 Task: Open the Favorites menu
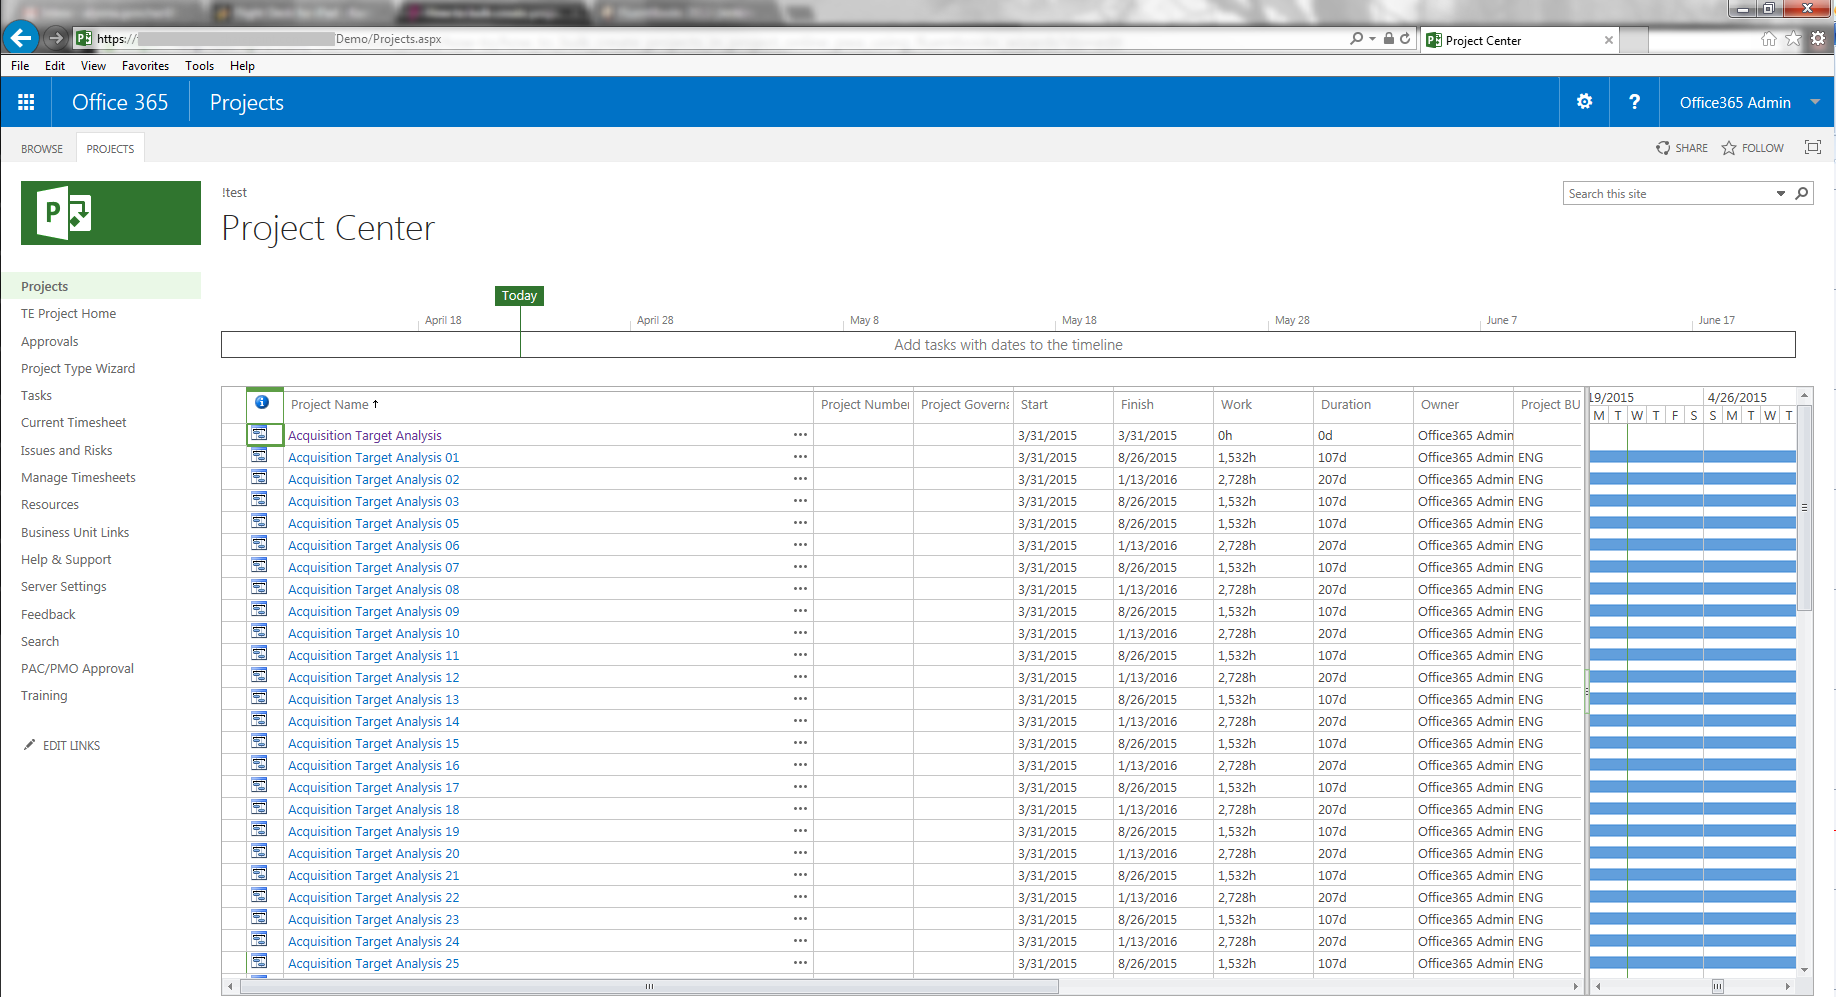[x=145, y=66]
